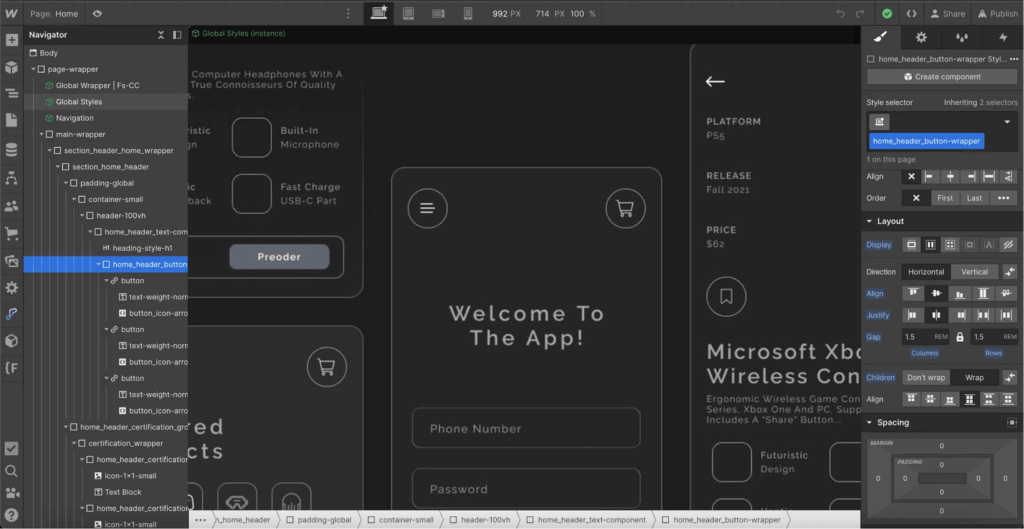Open element options three-dots menu
1024x529 pixels.
(1014, 59)
